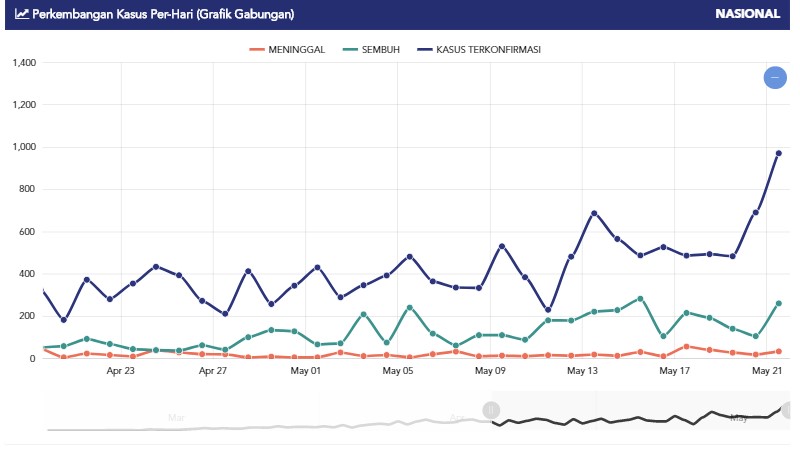Toggle the SEMBUH legend series

point(371,49)
